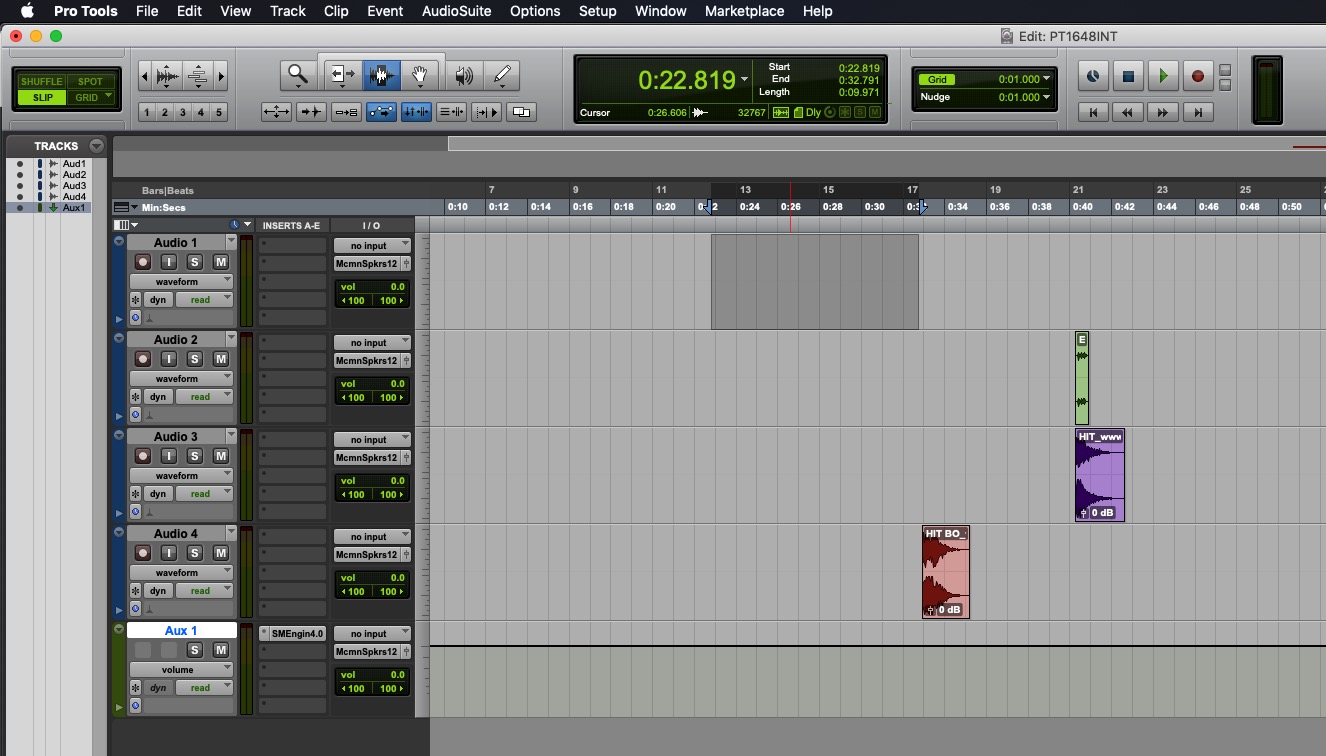Click the audio zoom waveform button

pyautogui.click(x=169, y=76)
